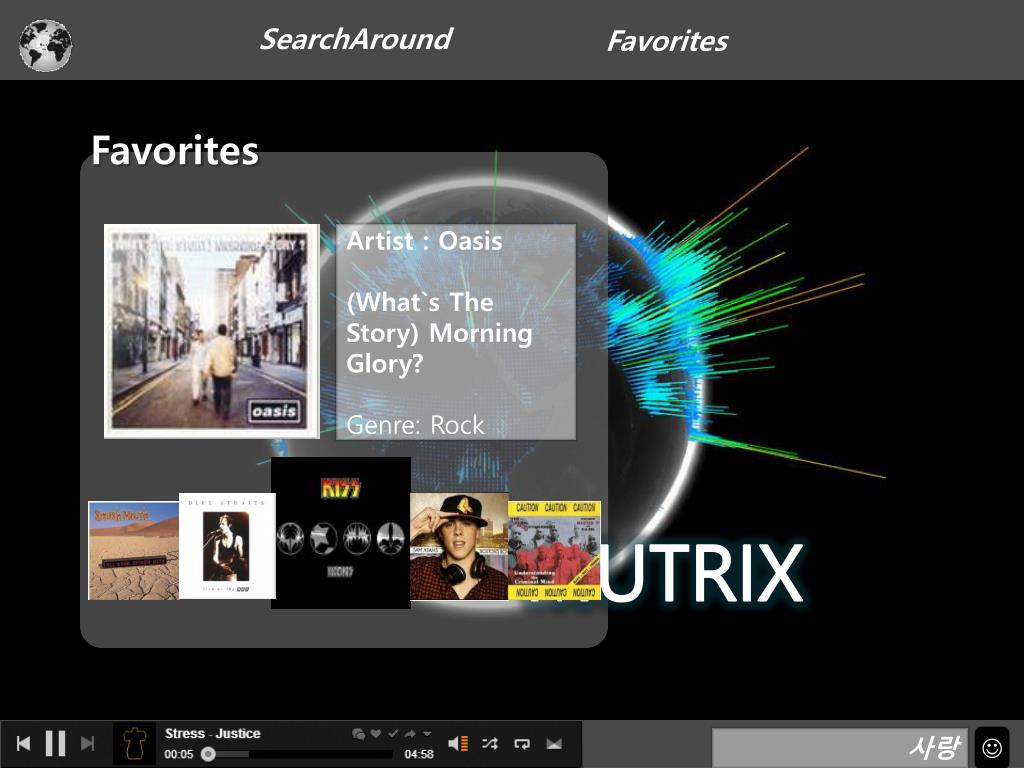Click the 'Genre: Rock' text
Screen dimensions: 1024x768
pos(415,425)
